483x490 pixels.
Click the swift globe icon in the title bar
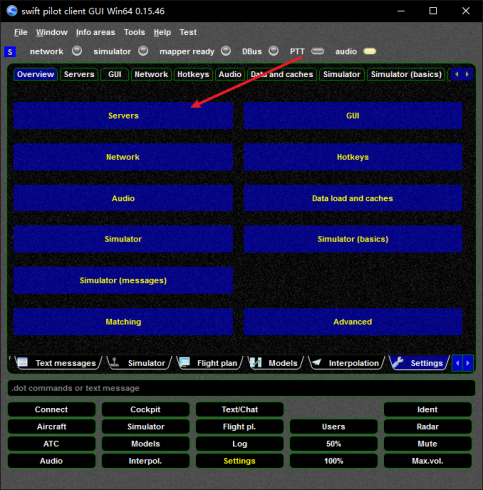tap(12, 11)
